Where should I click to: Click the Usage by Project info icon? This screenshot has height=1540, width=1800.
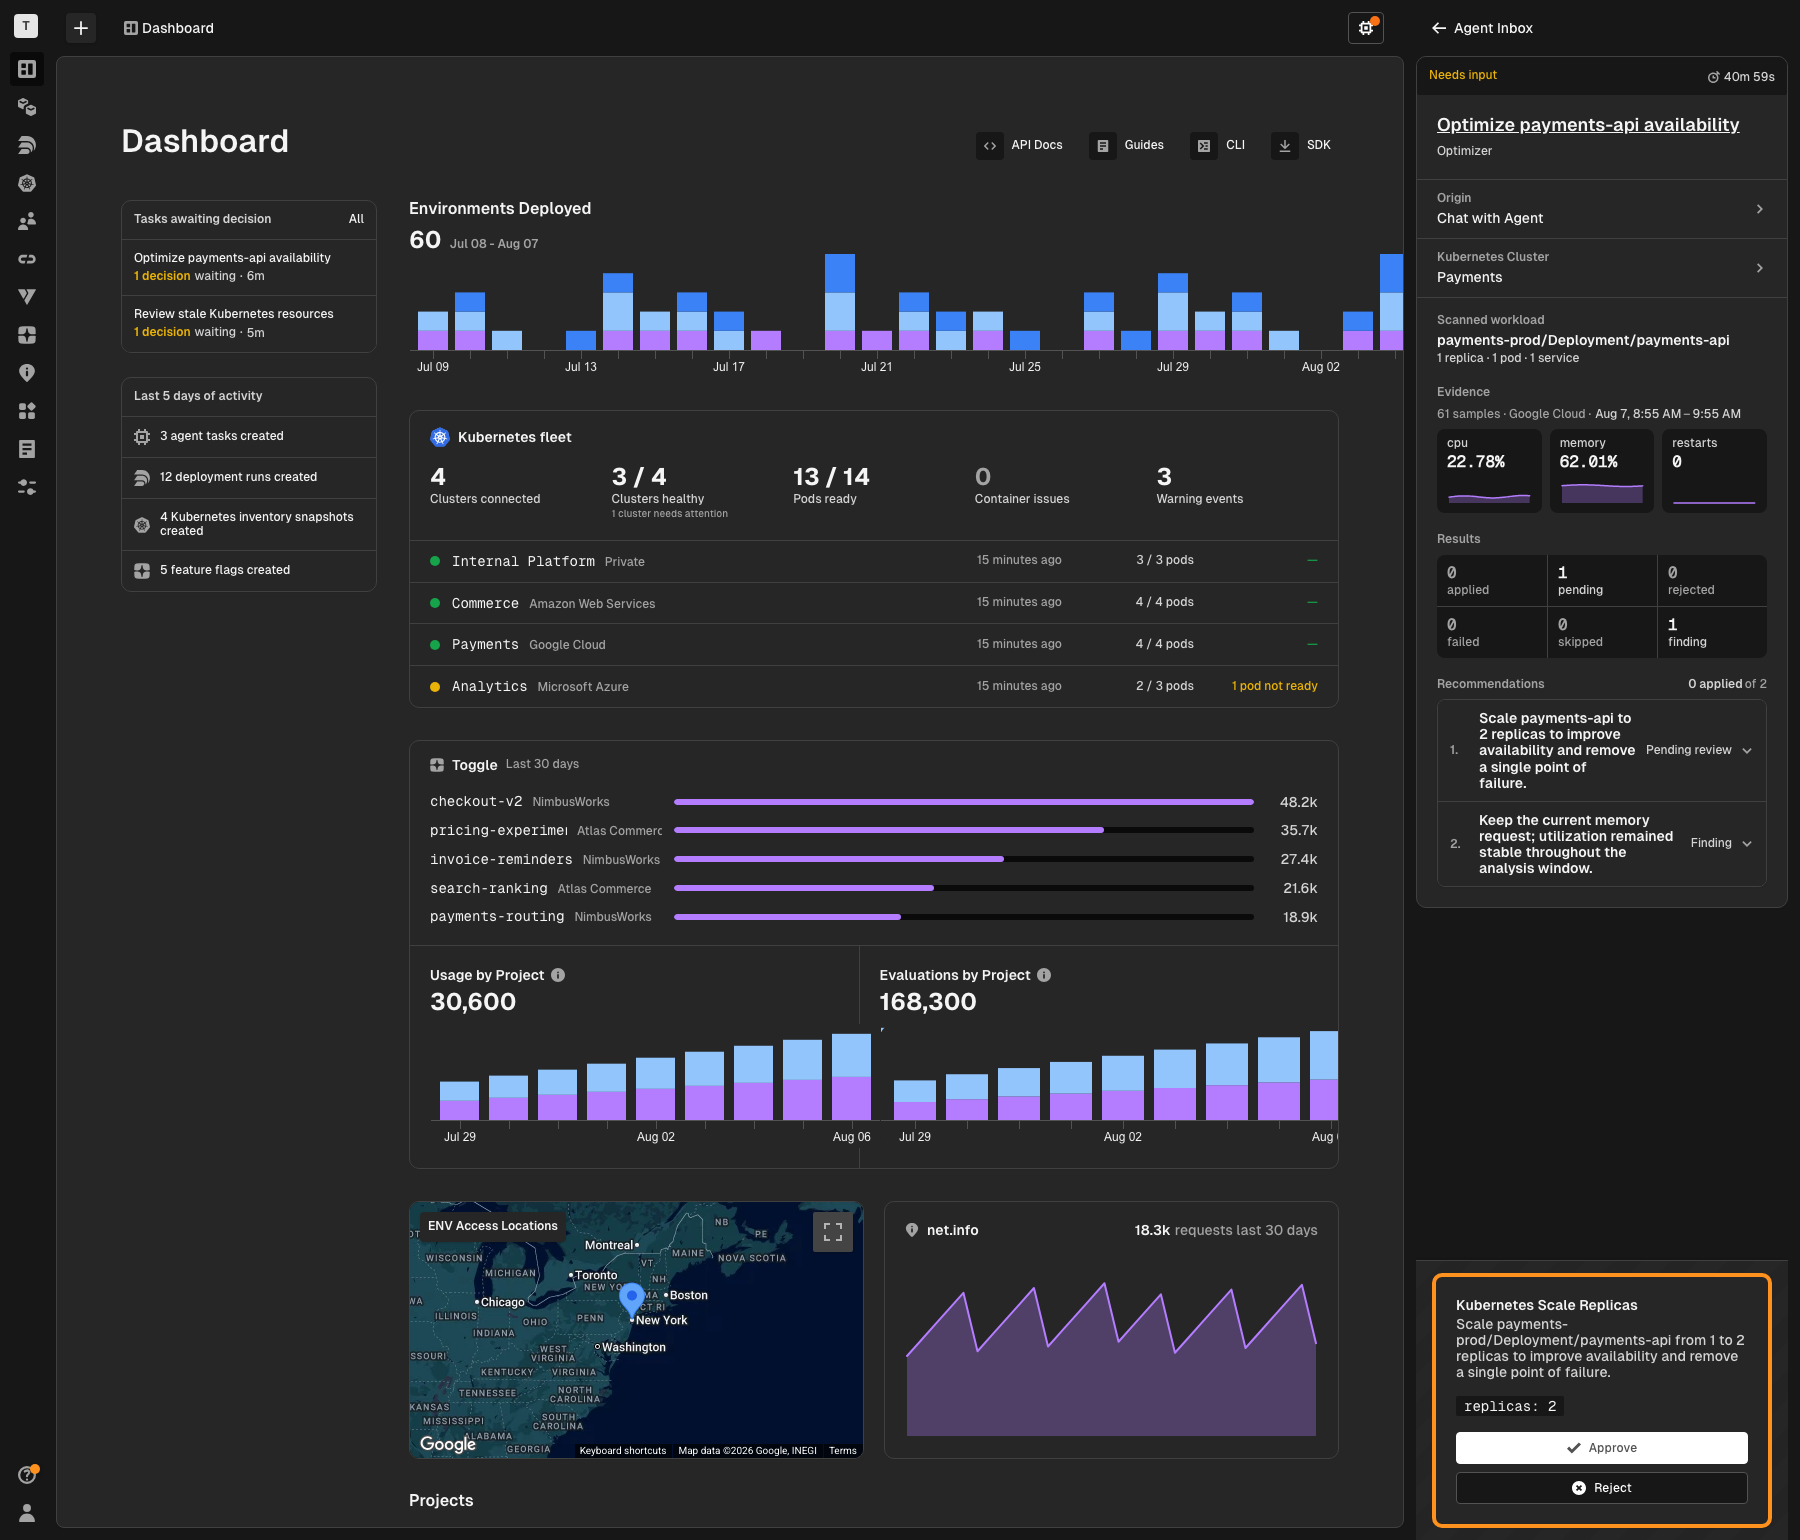558,975
